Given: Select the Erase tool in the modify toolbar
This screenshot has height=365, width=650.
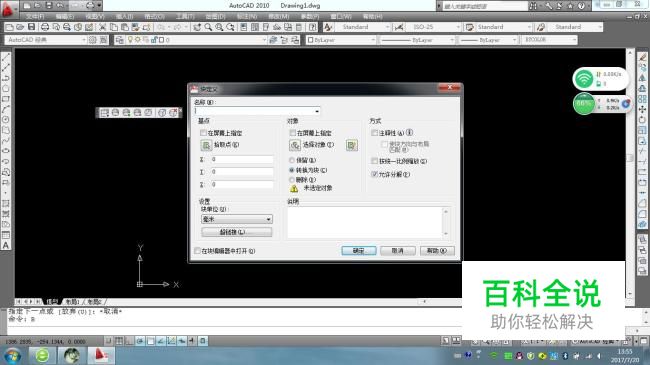Looking at the screenshot, I should (642, 56).
